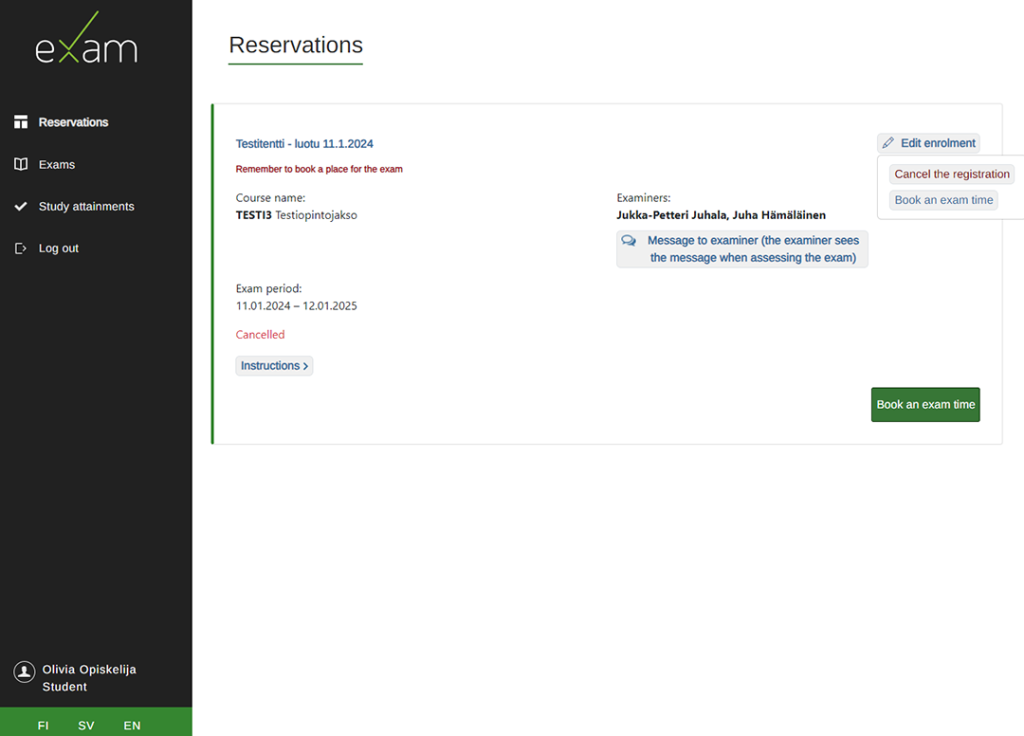Click the Cancelled status text
The height and width of the screenshot is (736, 1024).
pos(260,334)
